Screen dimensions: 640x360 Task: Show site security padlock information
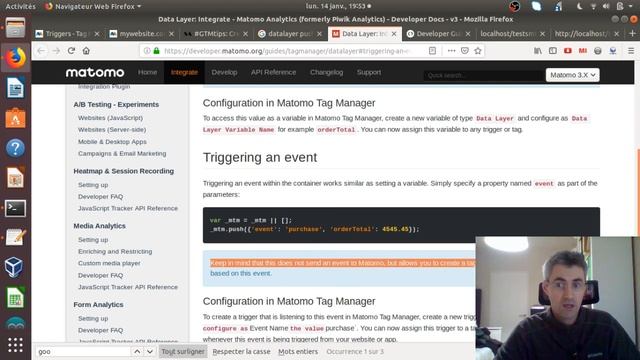point(156,51)
